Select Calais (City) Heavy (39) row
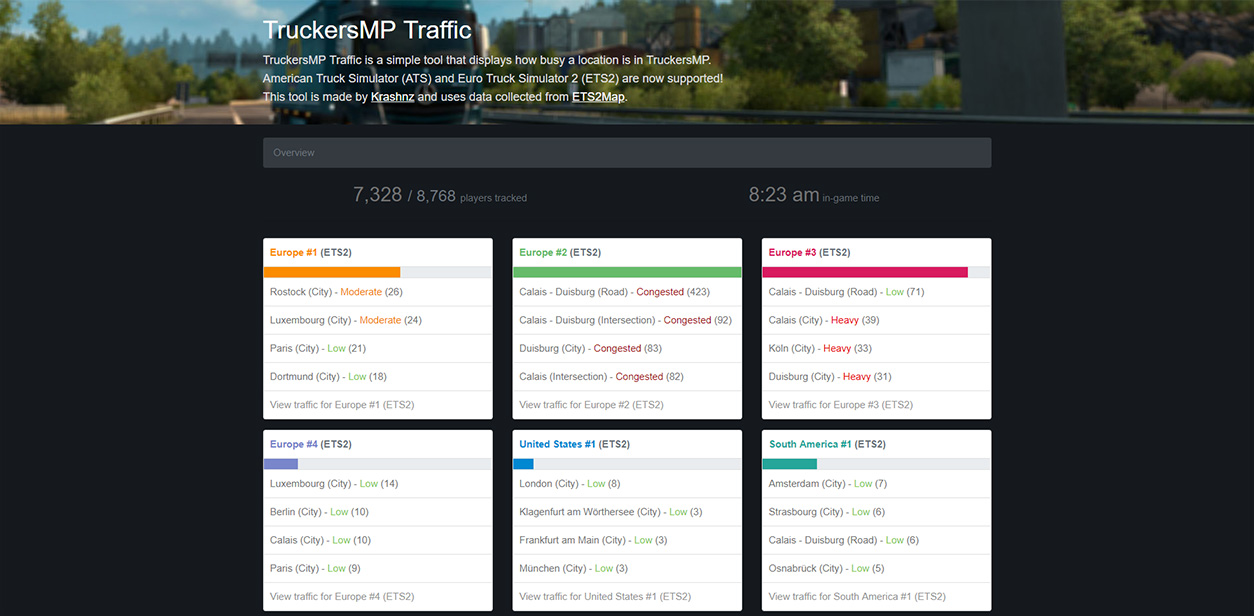1254x616 pixels. 877,320
